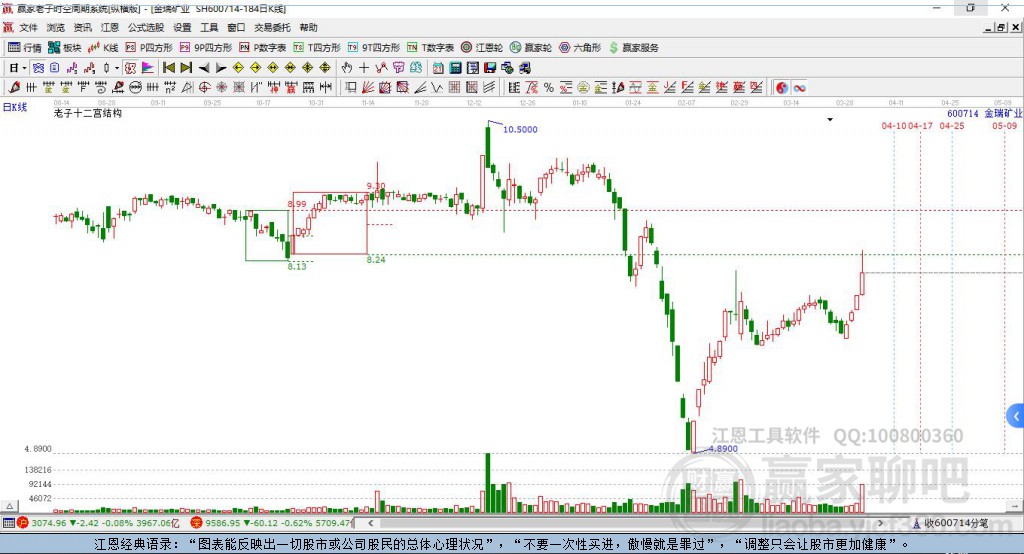The height and width of the screenshot is (554, 1024).
Task: Open the T四方形 tool
Action: coord(317,48)
